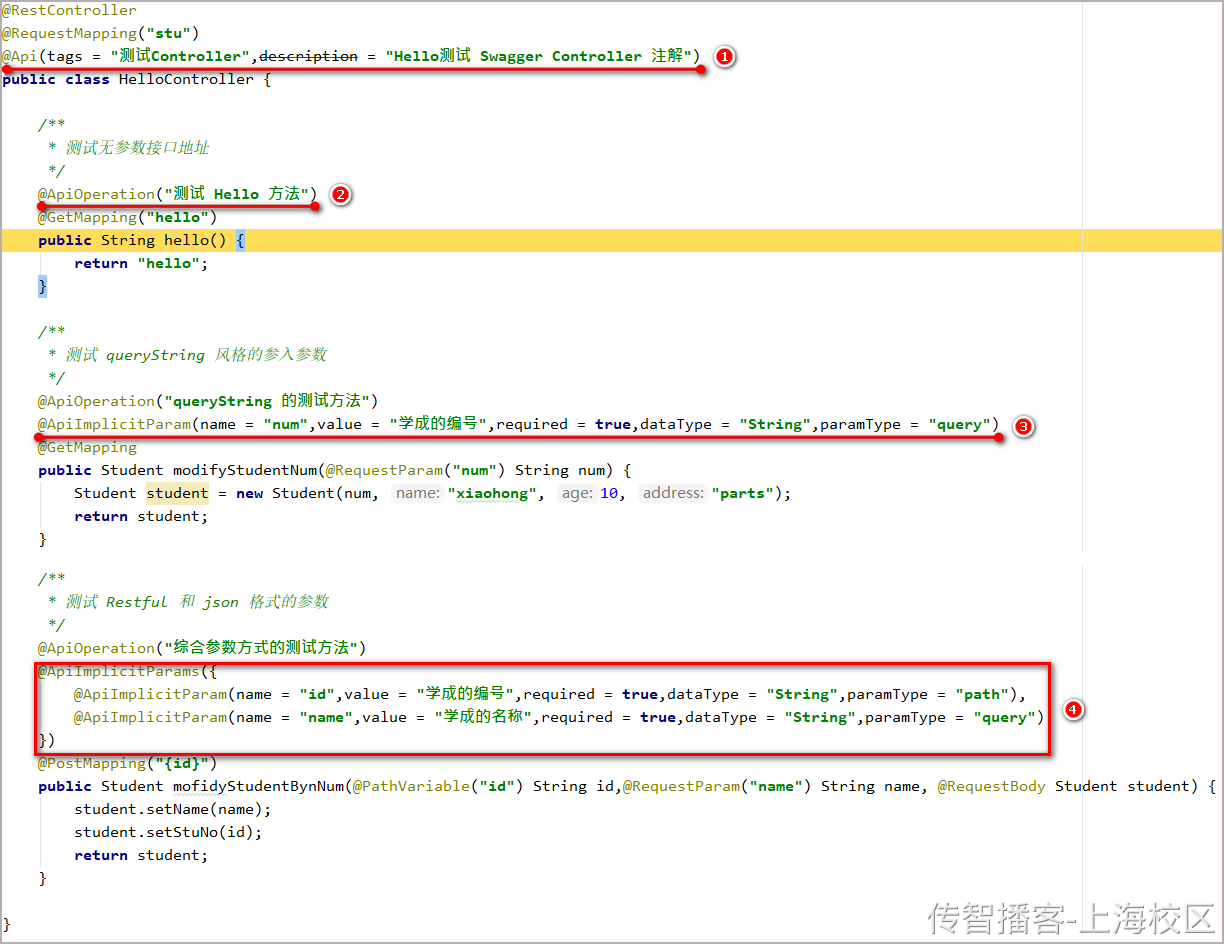This screenshot has width=1224, height=944.
Task: Select the "测试Controller" tags string
Action: coord(182,56)
